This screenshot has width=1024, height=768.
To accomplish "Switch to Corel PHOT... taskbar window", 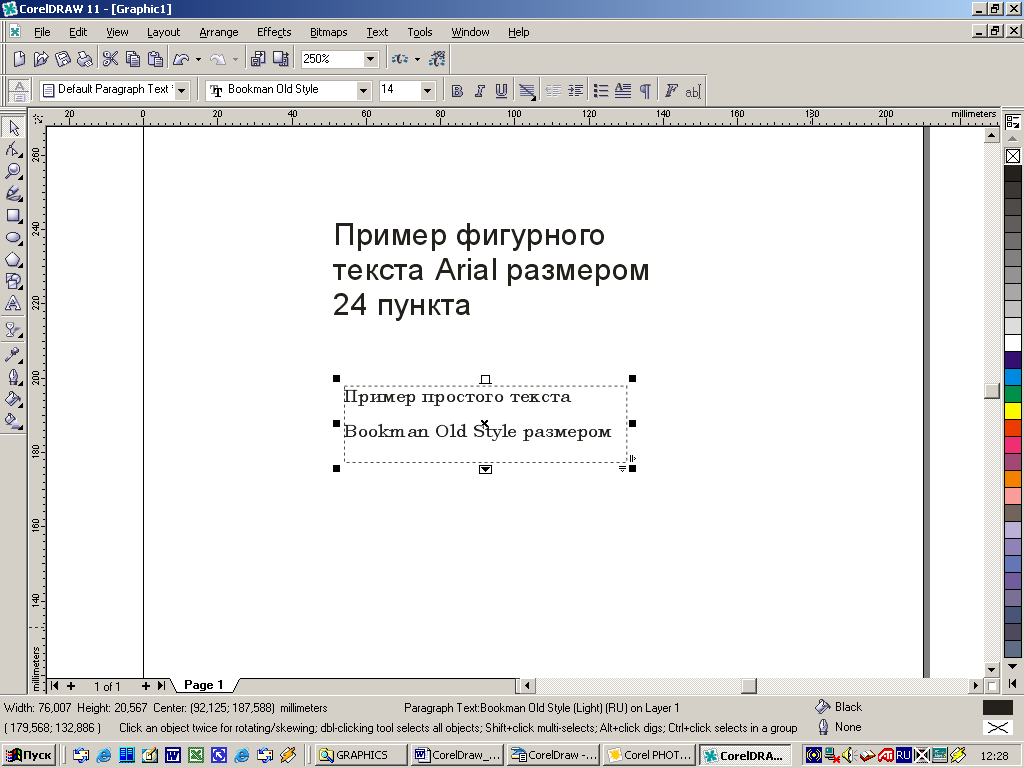I will pos(650,755).
